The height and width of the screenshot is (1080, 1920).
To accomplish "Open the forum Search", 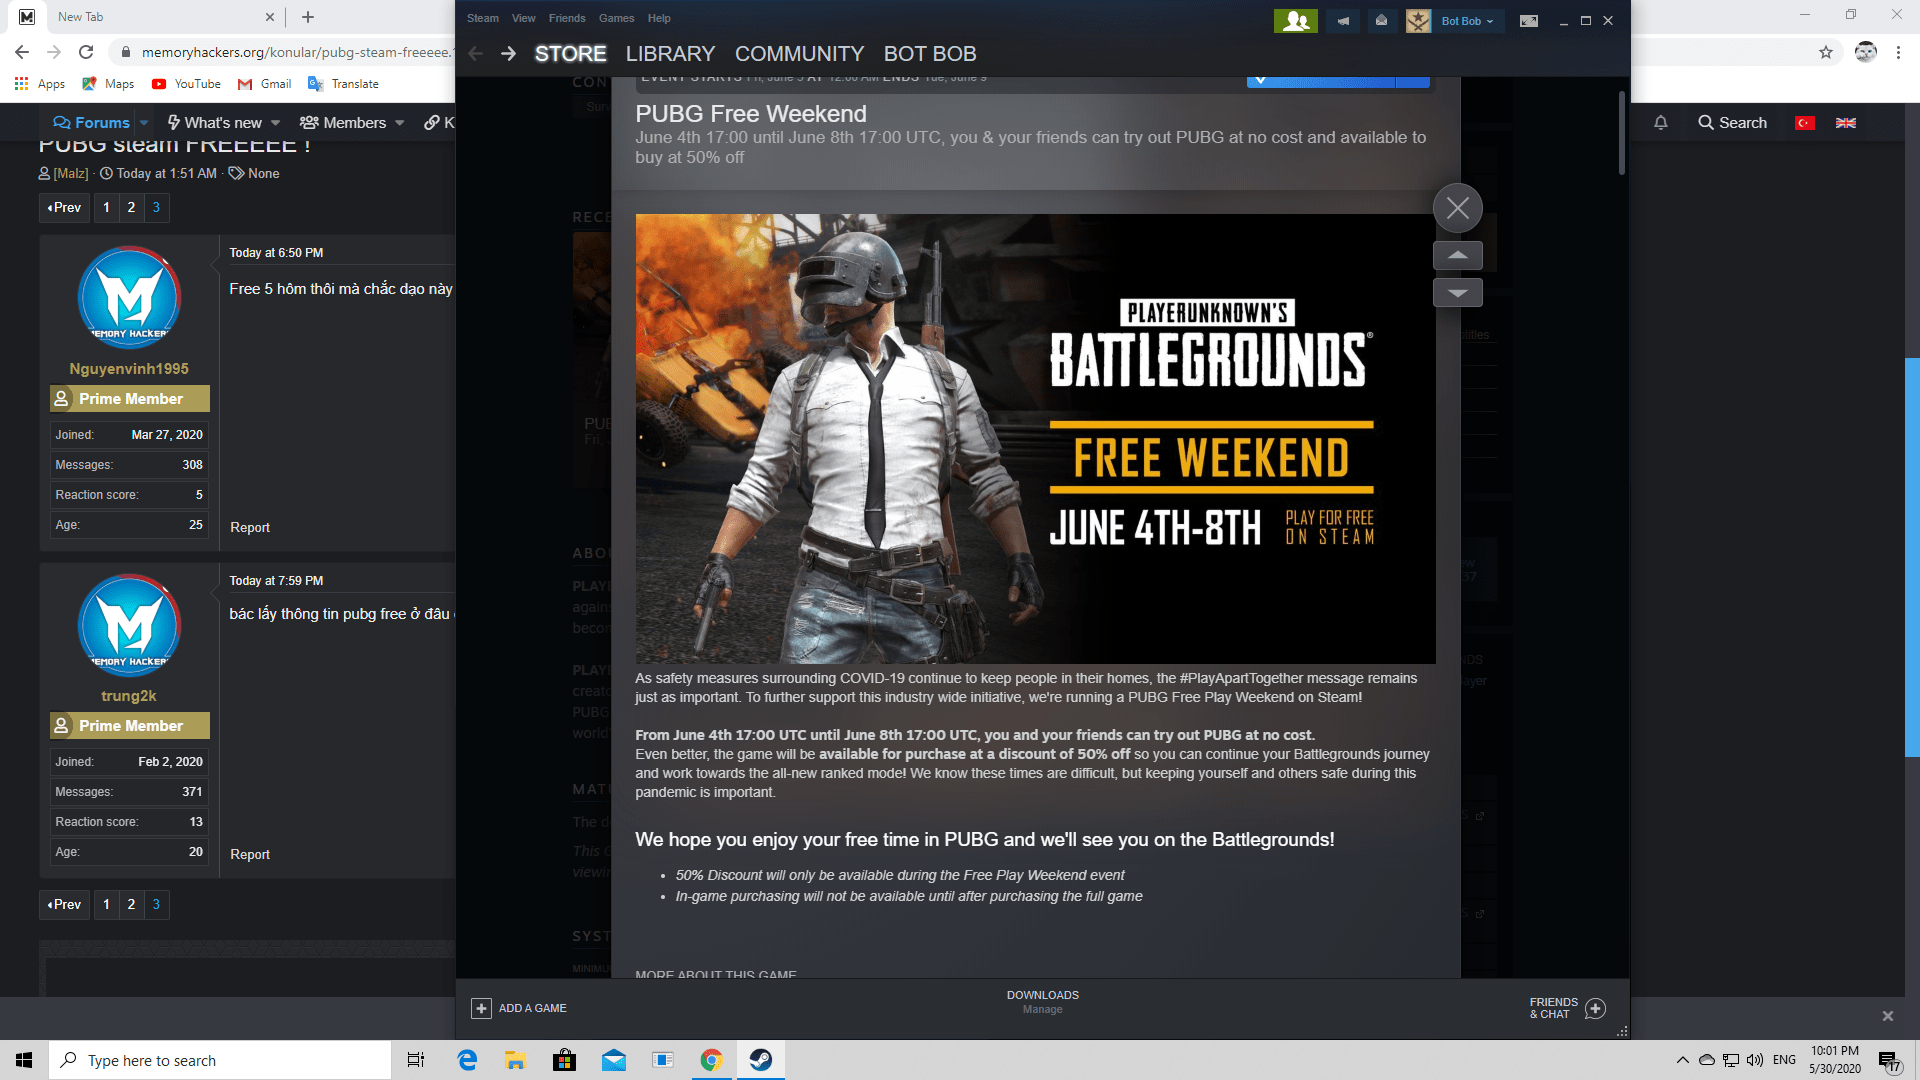I will [1733, 123].
